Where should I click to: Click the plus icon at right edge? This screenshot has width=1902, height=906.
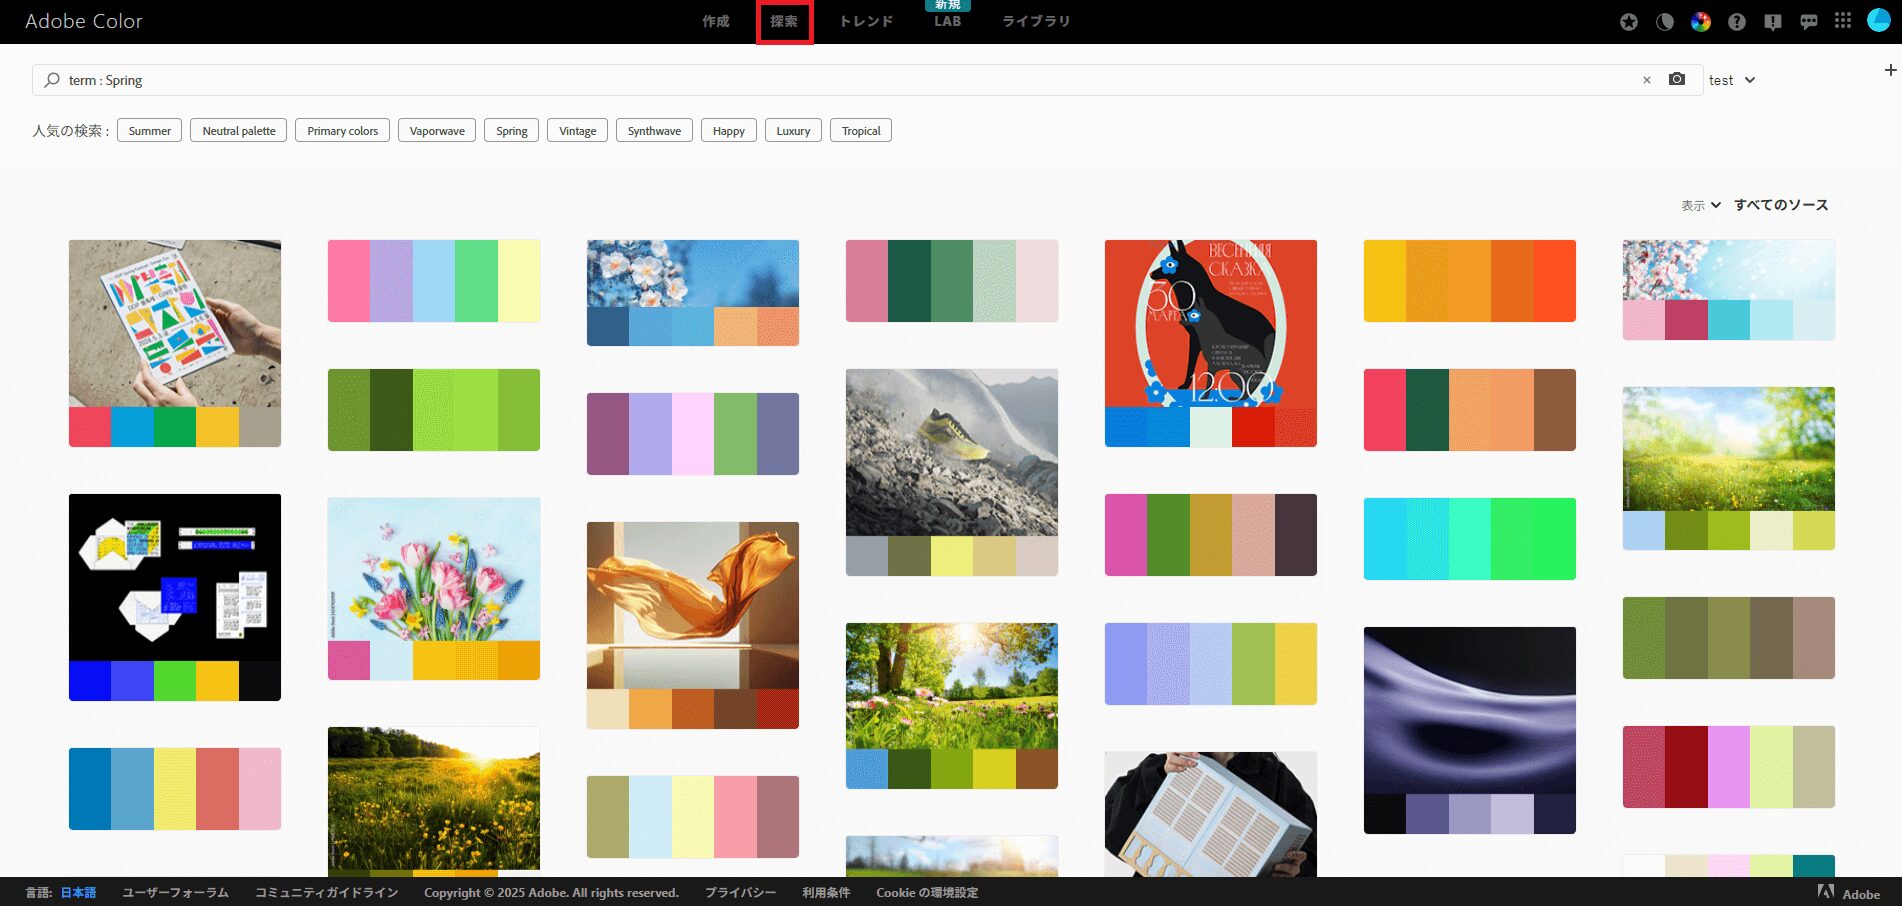coord(1890,70)
